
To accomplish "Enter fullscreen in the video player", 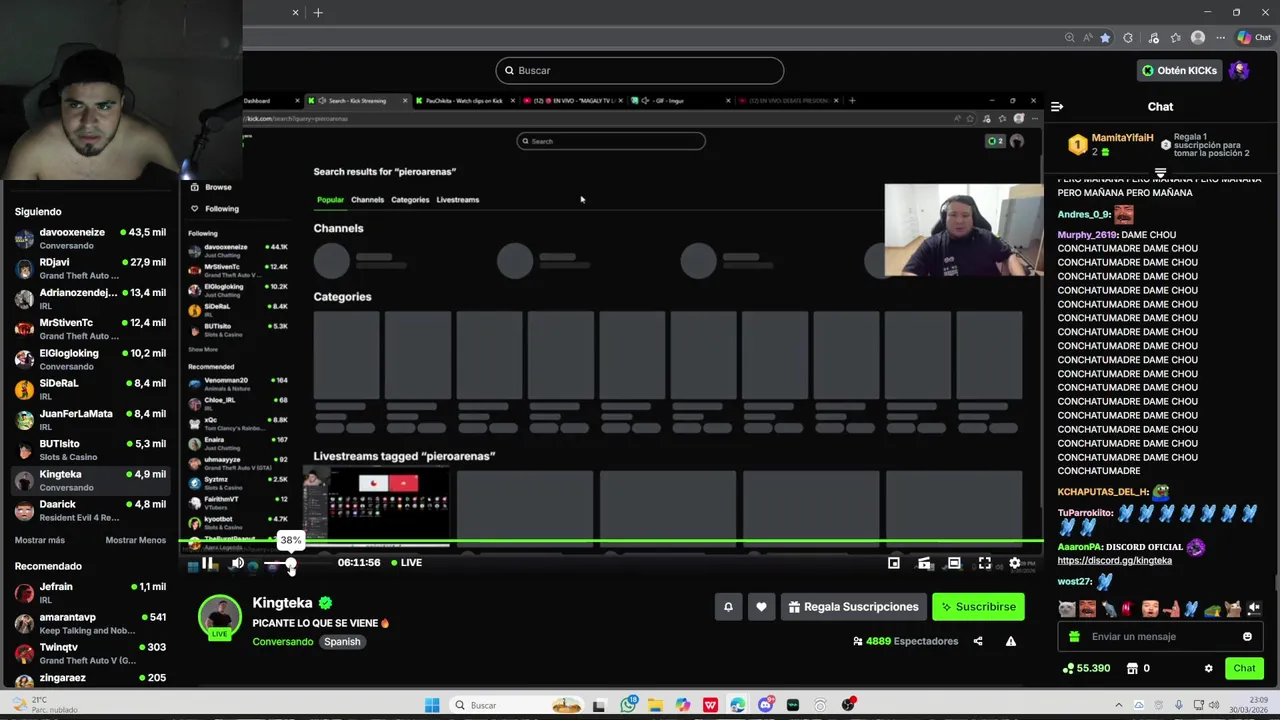I will coord(985,563).
